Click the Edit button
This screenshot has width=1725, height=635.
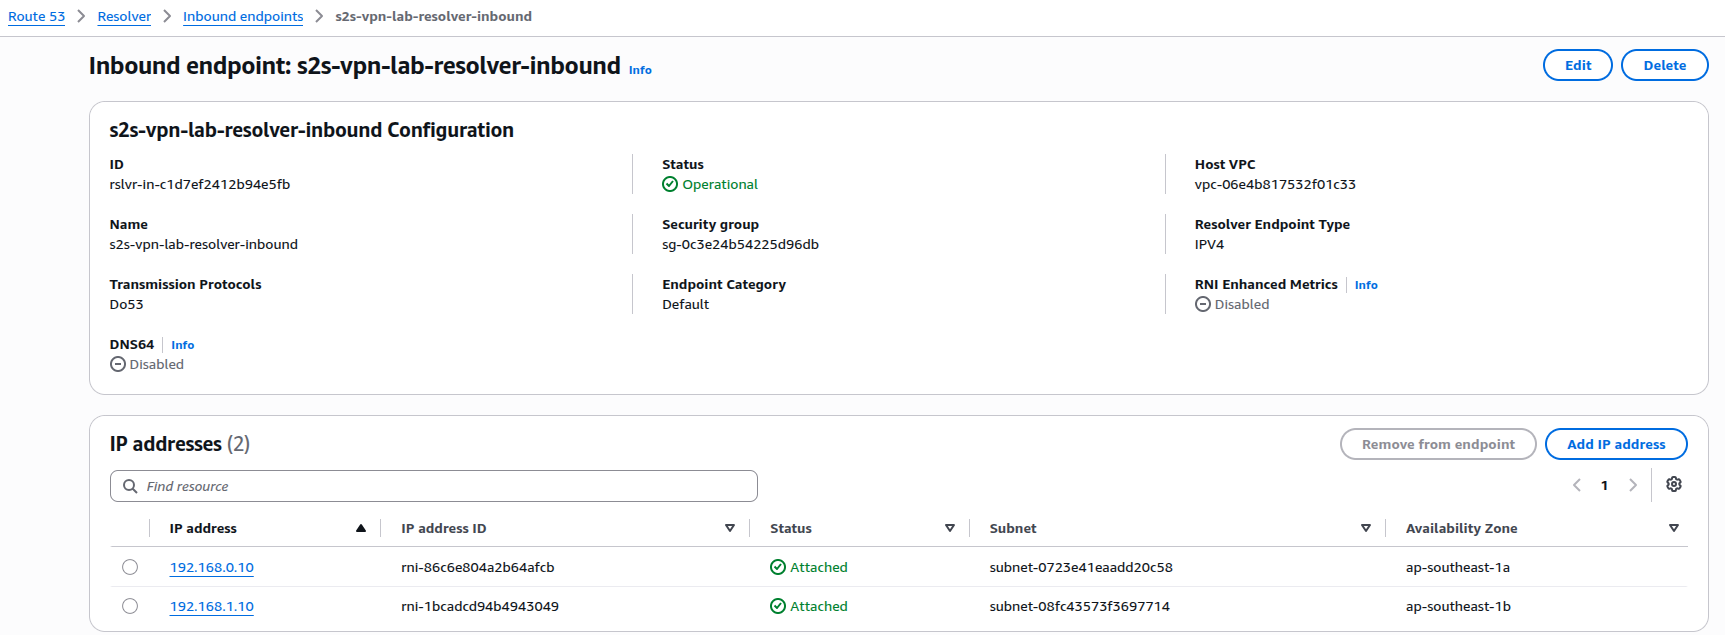1578,65
